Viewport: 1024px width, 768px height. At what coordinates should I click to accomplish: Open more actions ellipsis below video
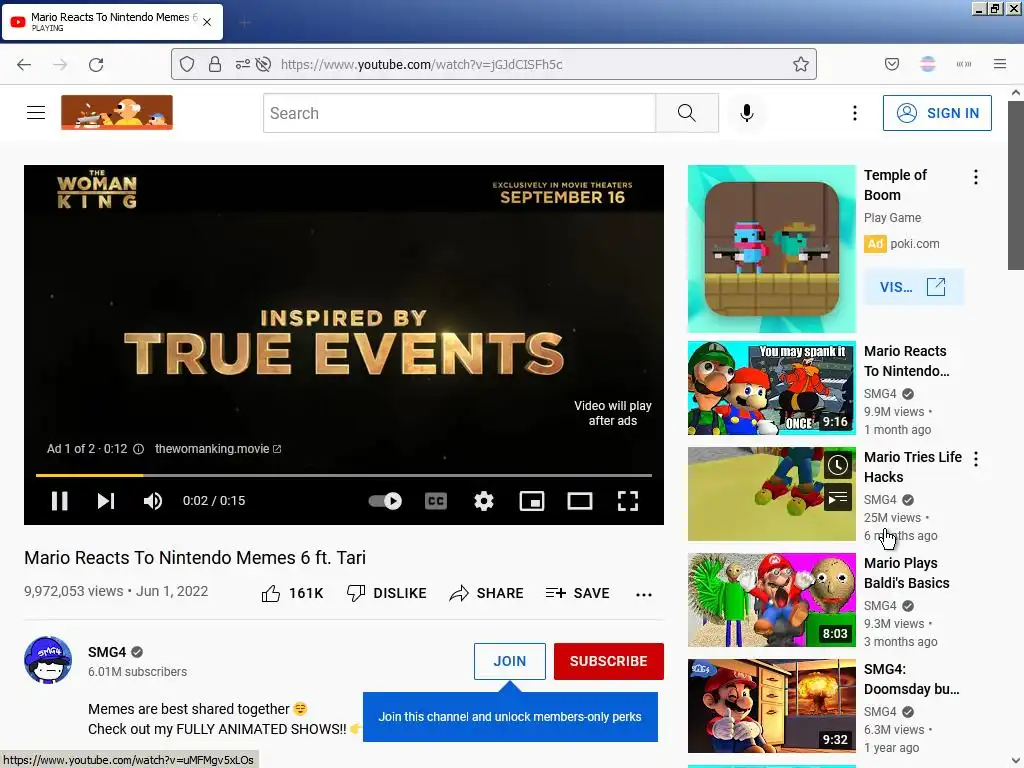click(x=644, y=594)
